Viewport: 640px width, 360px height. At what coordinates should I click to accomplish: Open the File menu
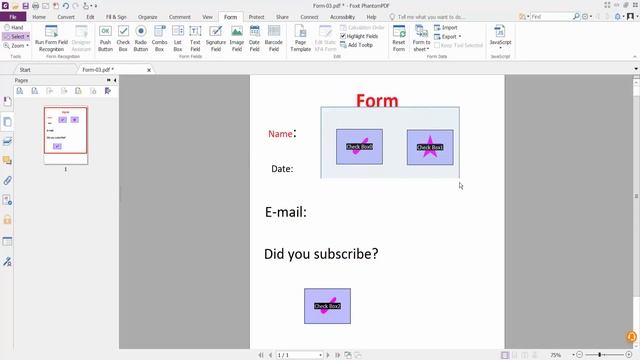(x=13, y=17)
